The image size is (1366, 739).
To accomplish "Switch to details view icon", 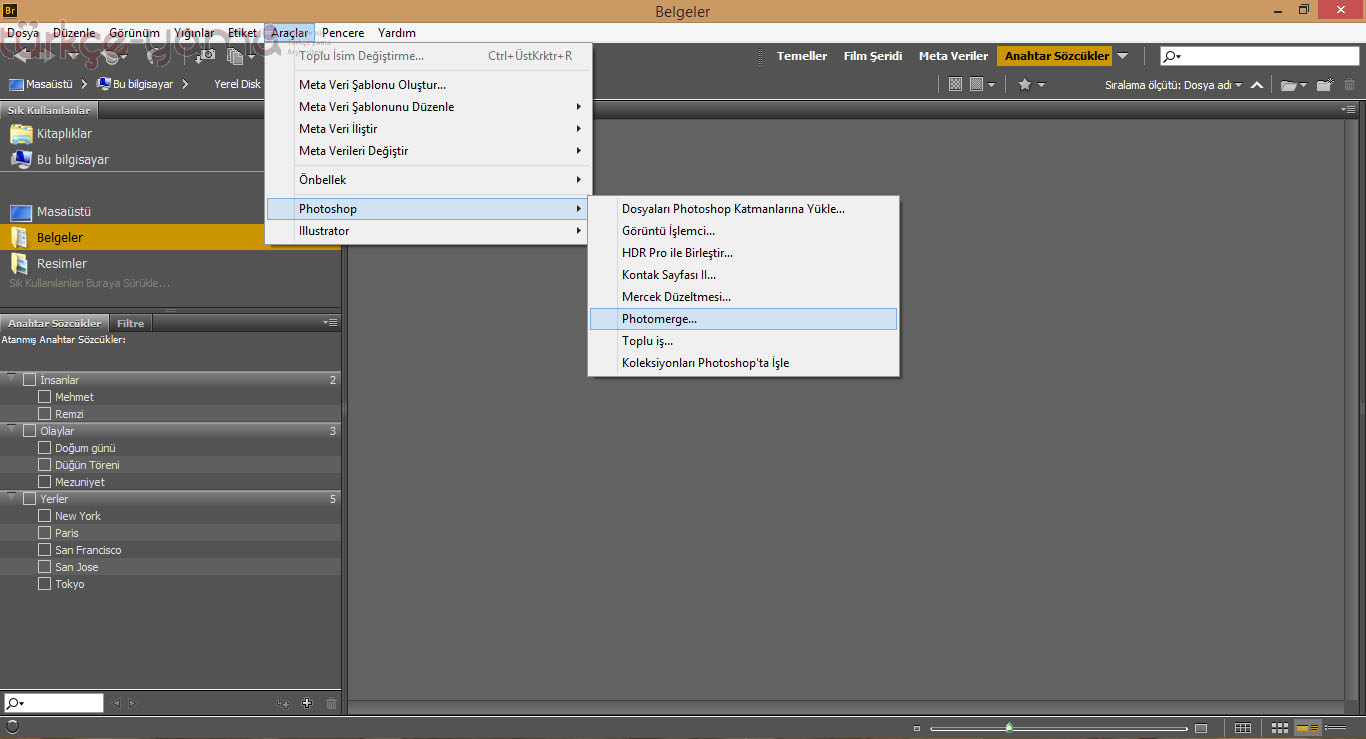I will (x=1308, y=728).
